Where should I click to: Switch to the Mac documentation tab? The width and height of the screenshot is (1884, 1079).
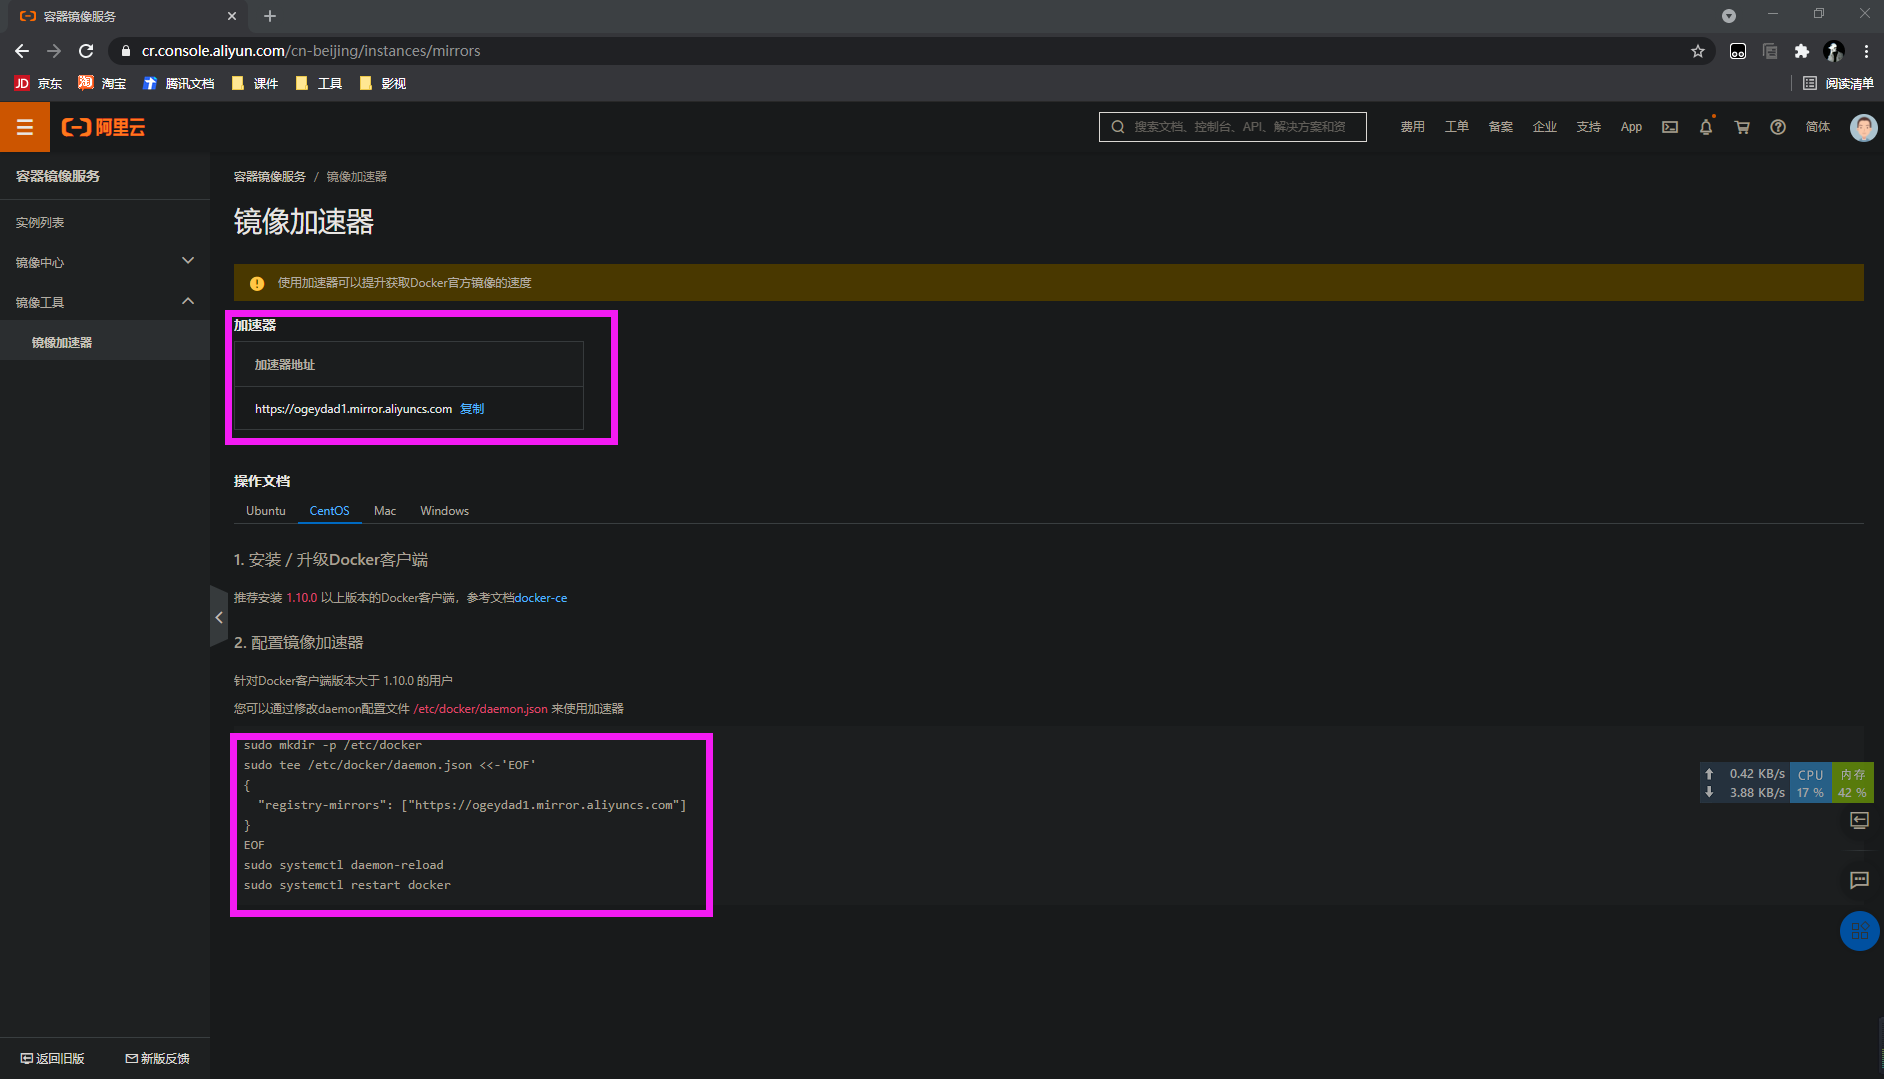[x=385, y=511]
